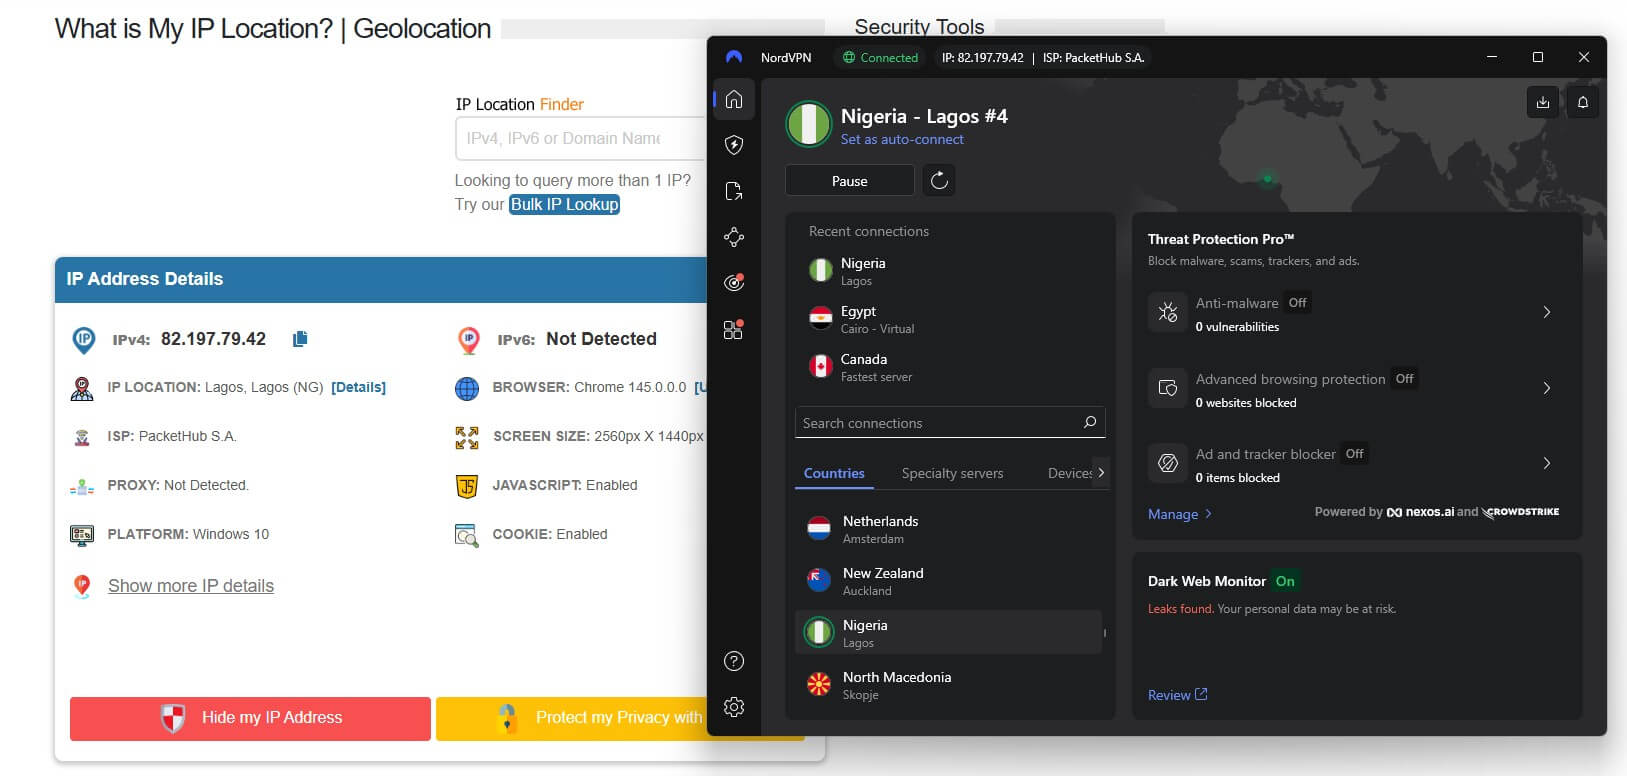Click the Ad and tracker blocker icon
The width and height of the screenshot is (1627, 776).
tap(1167, 463)
